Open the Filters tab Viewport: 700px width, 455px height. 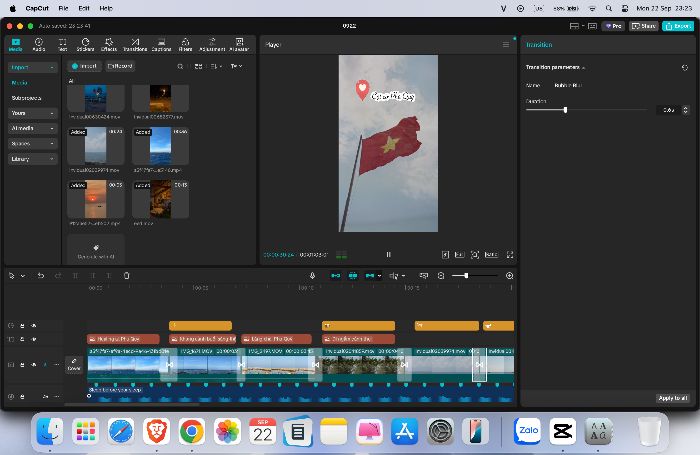point(185,44)
